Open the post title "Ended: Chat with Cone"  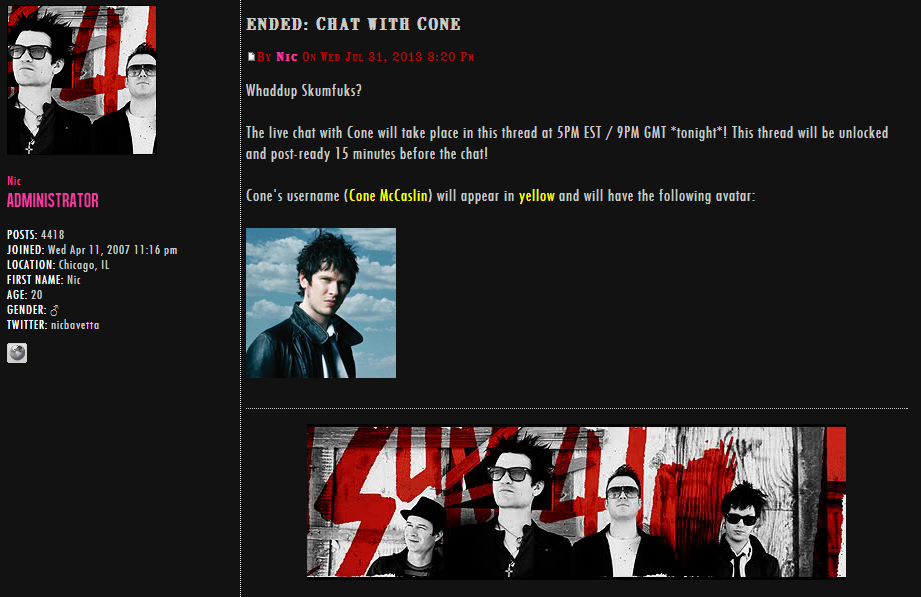tap(353, 24)
